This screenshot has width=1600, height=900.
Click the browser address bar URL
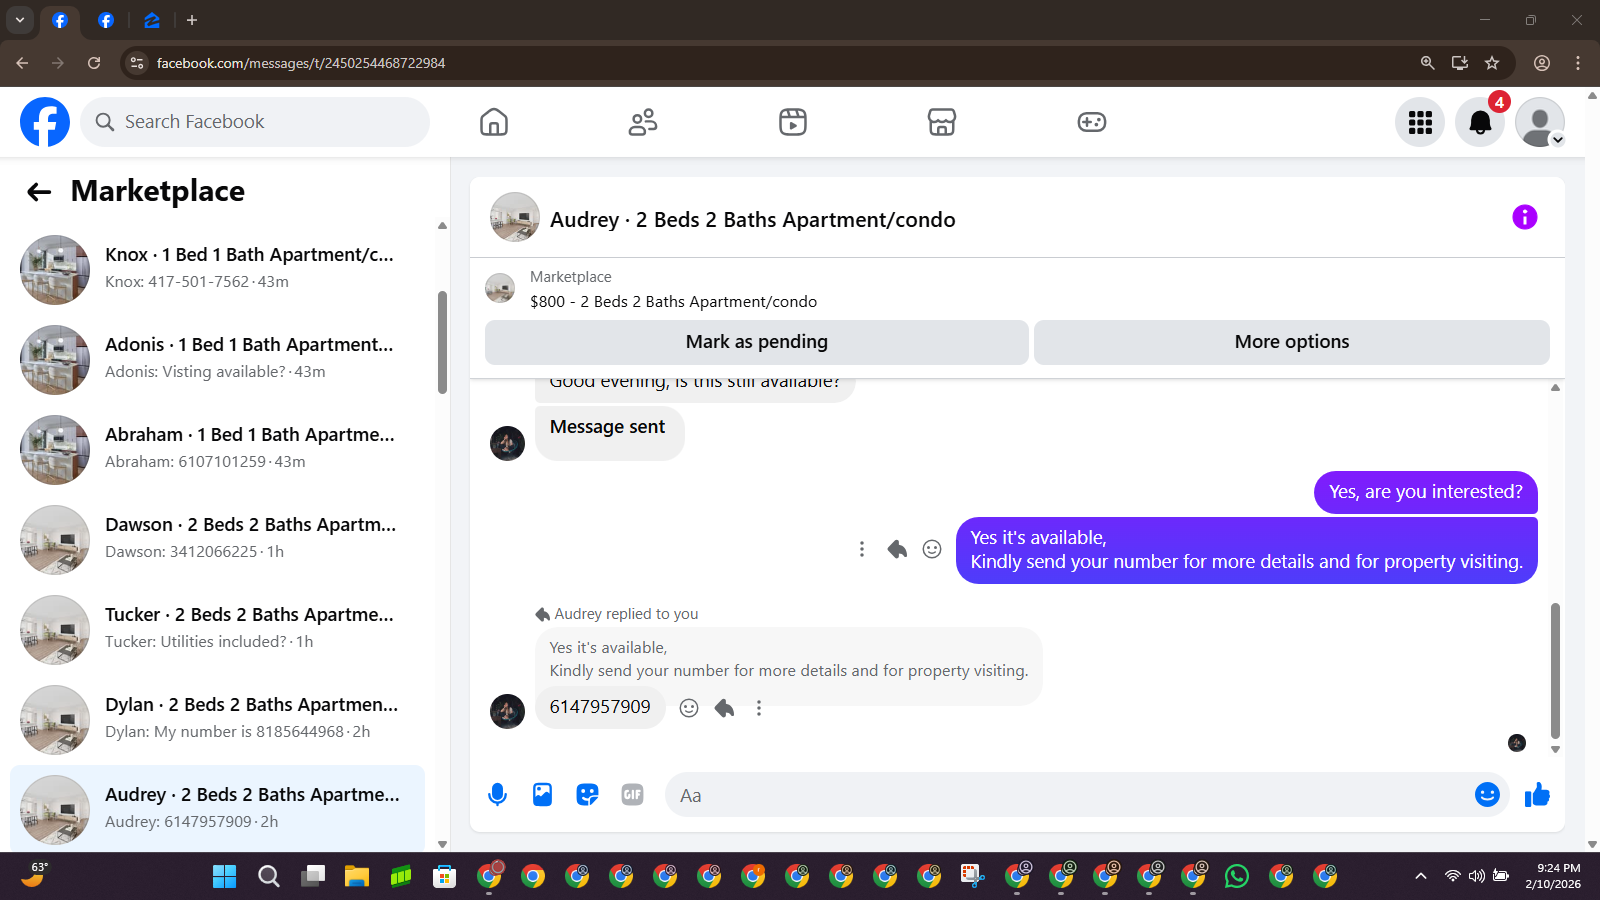[x=301, y=63]
